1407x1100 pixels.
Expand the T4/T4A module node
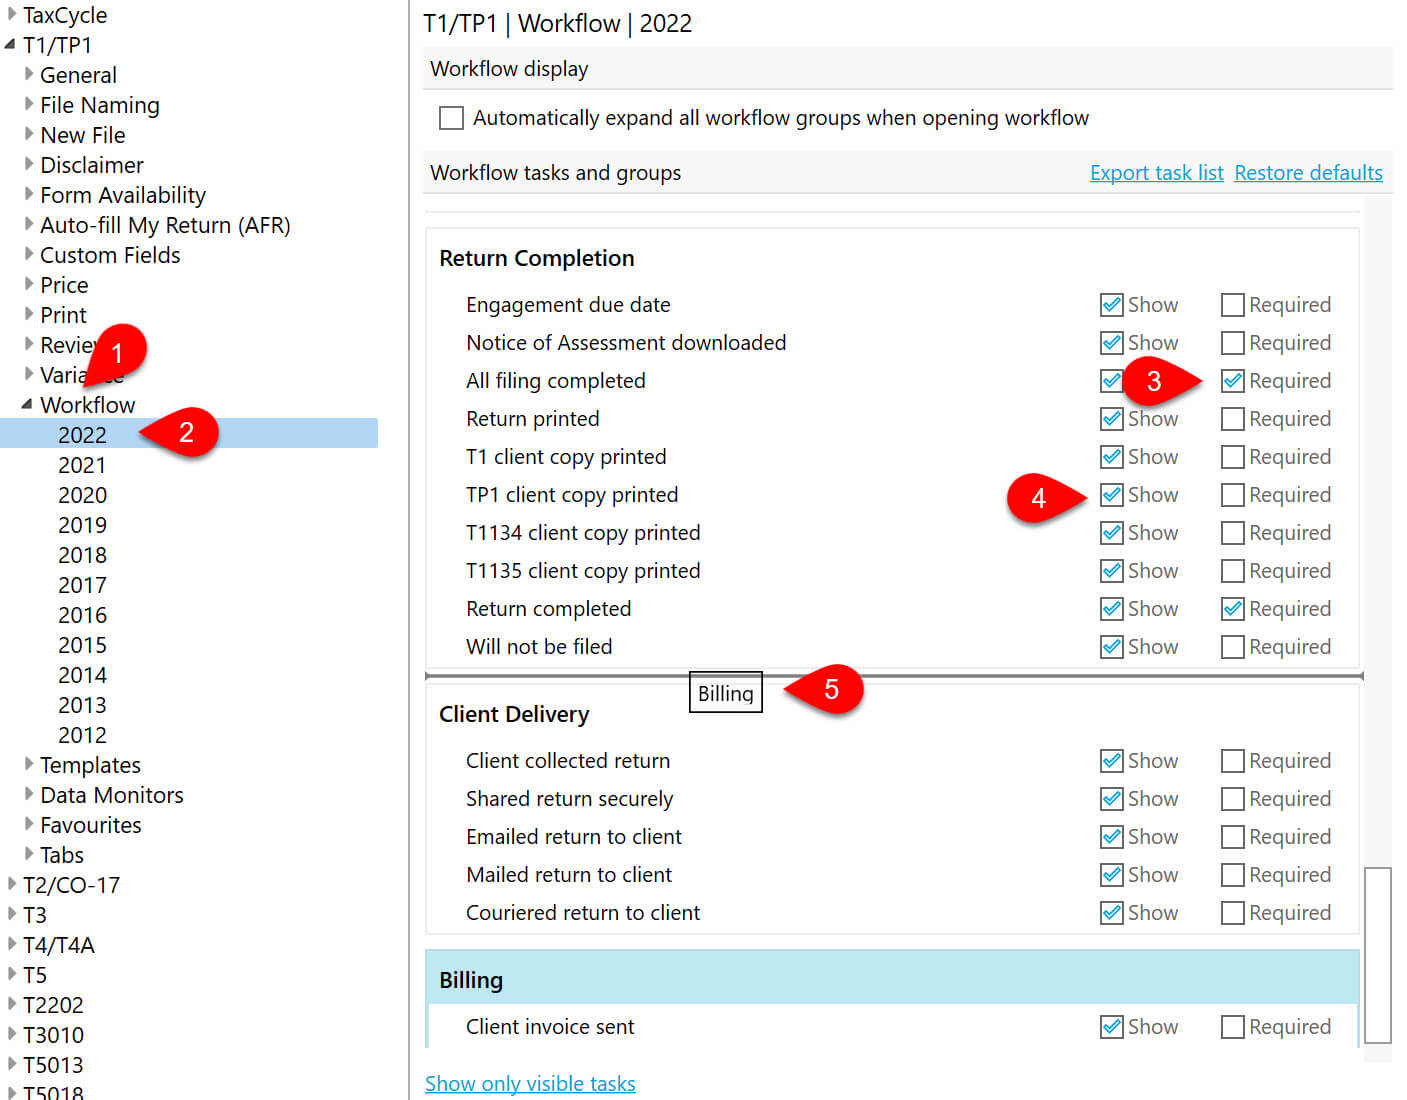click(x=11, y=944)
